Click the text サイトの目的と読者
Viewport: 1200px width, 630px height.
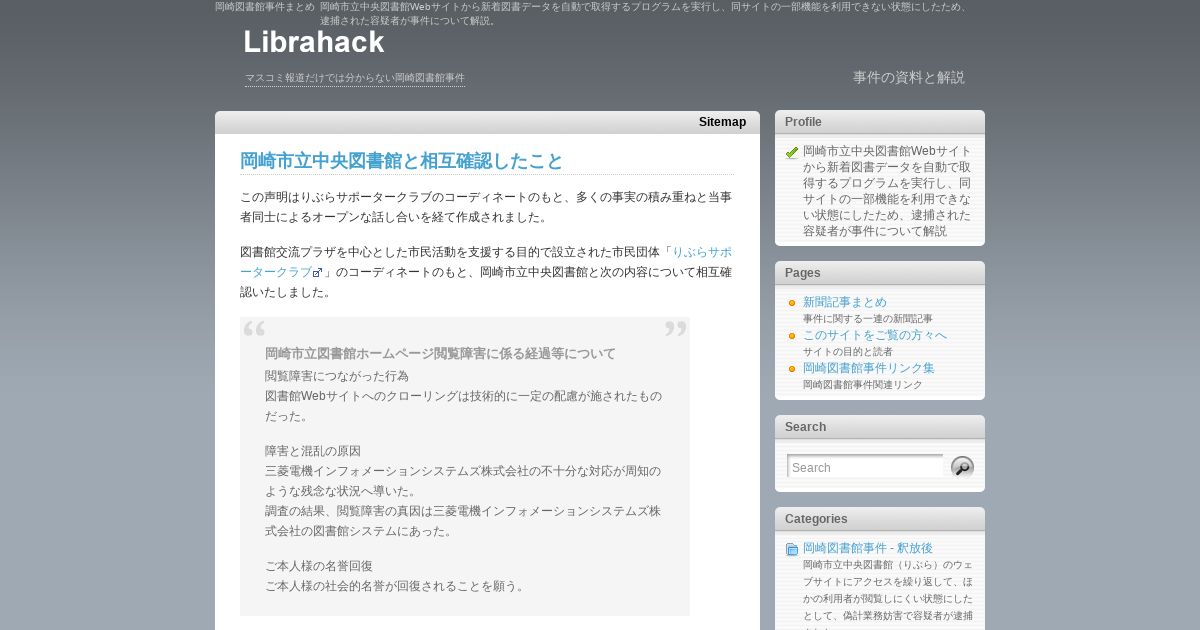point(848,351)
